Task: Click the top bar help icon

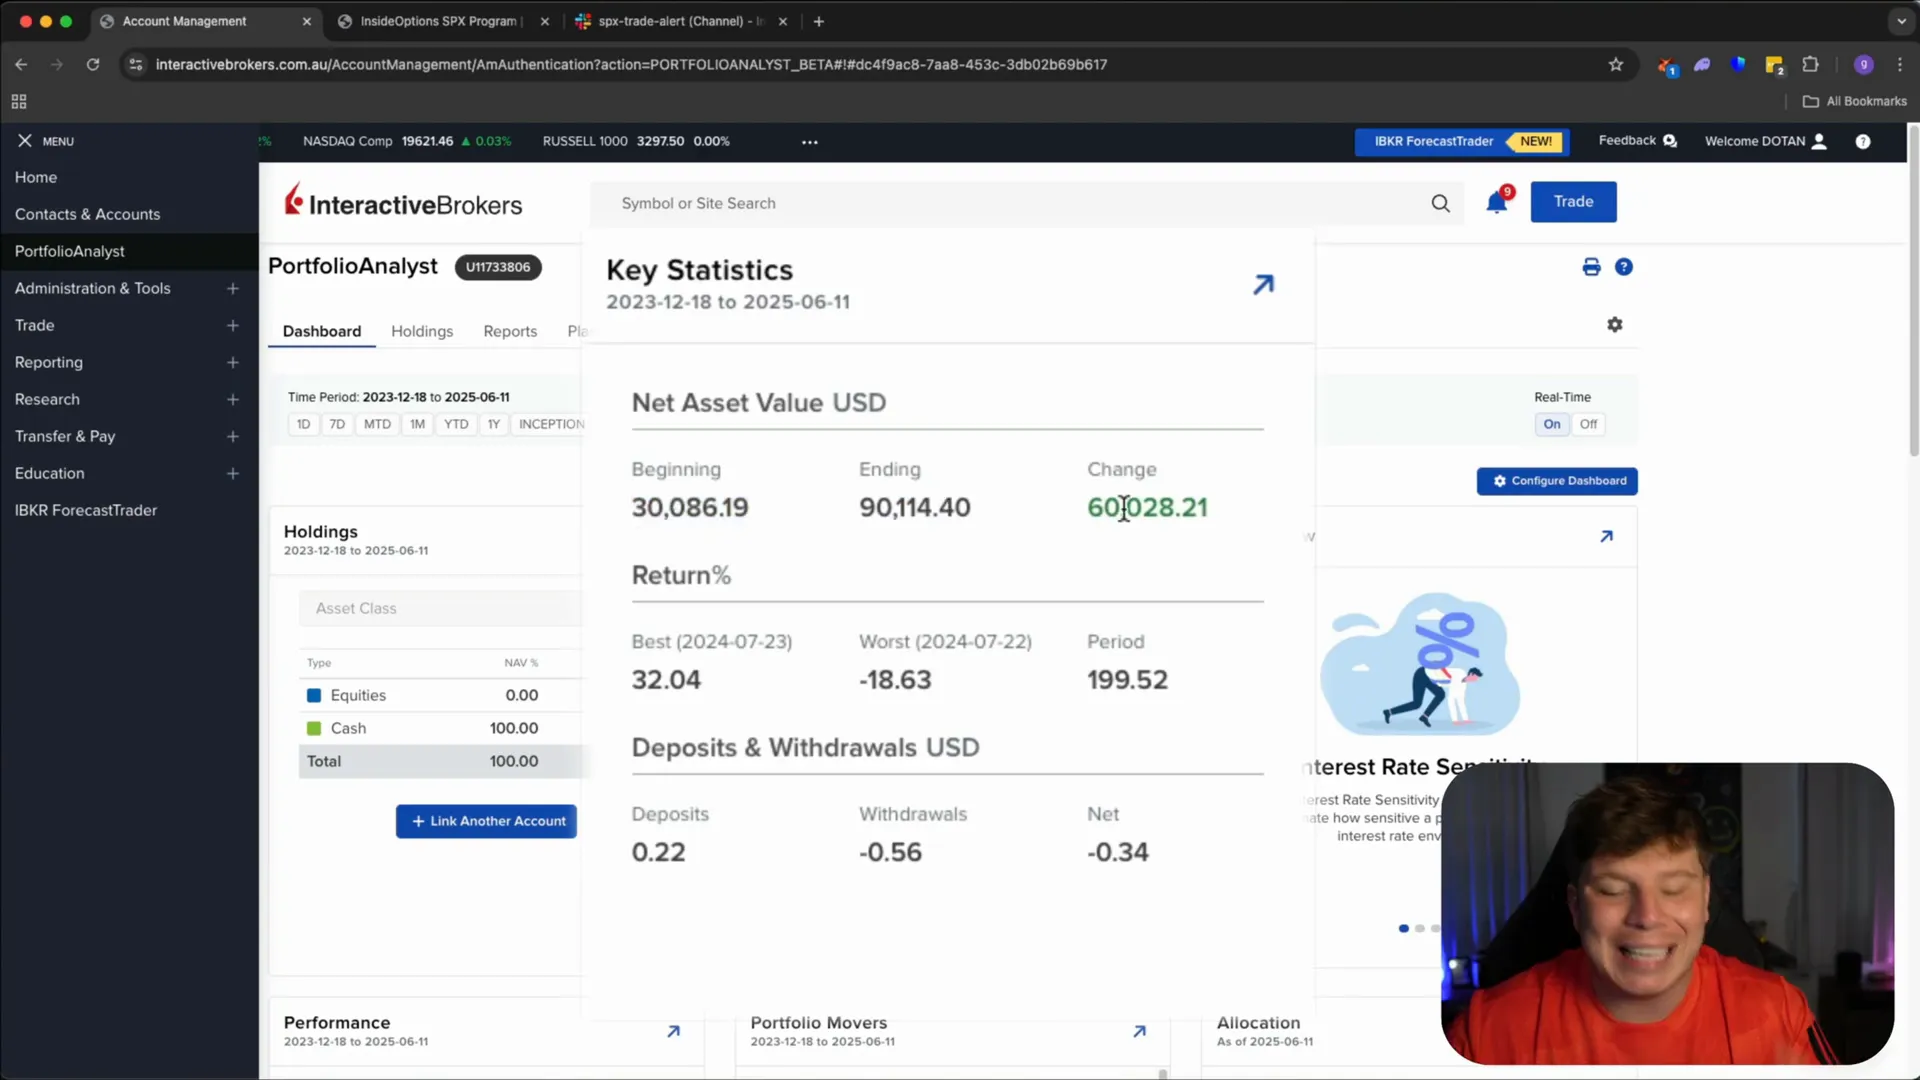Action: click(1863, 142)
